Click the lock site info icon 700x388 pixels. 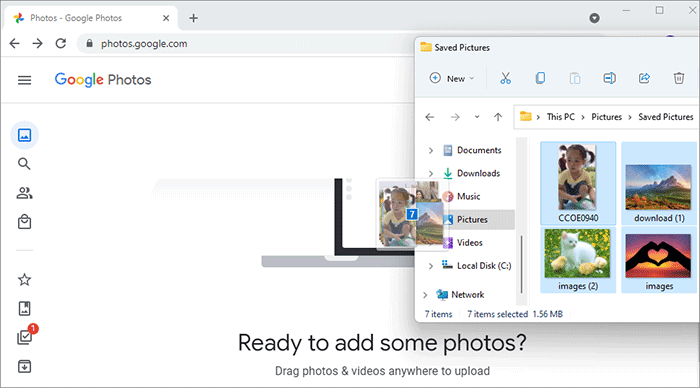[x=90, y=43]
